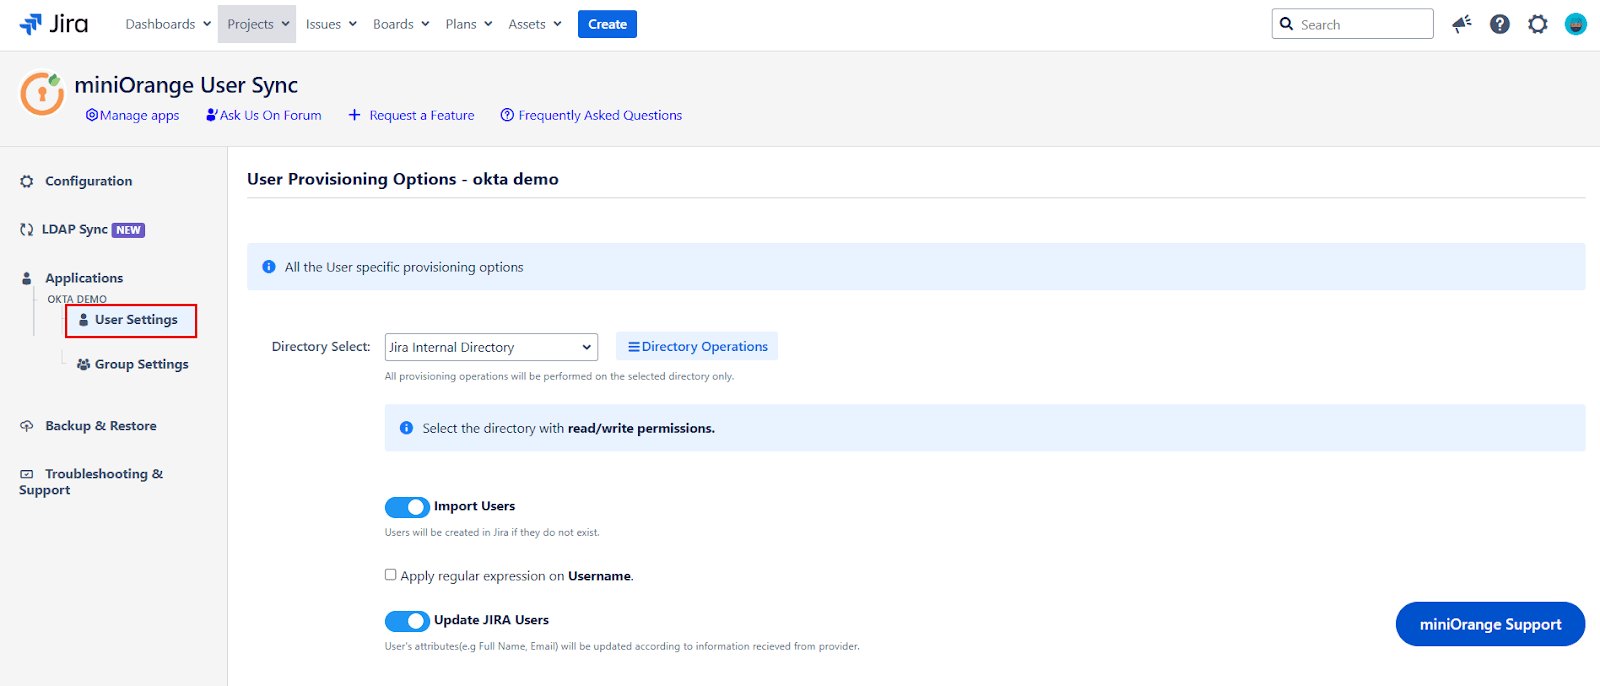Click the LDAP Sync refresh icon
The height and width of the screenshot is (686, 1600).
point(27,229)
